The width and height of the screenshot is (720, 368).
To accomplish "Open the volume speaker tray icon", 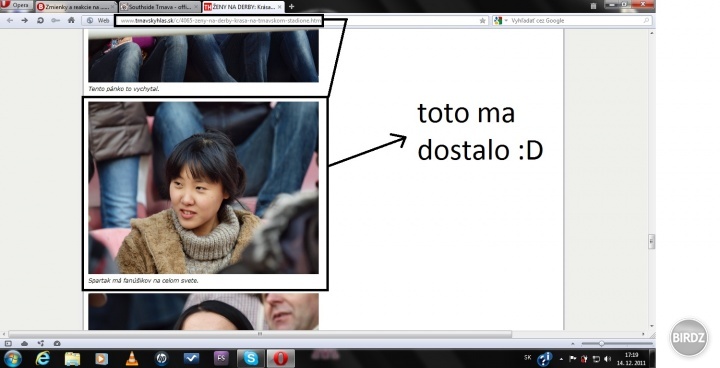I will [x=608, y=359].
